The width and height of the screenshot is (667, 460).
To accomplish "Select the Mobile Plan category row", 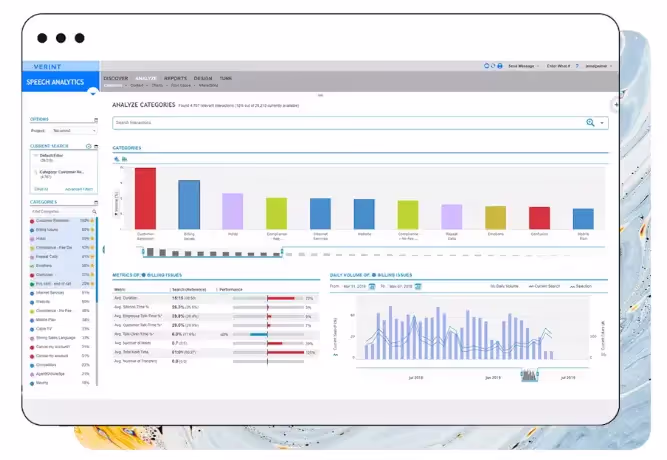I will (63, 320).
